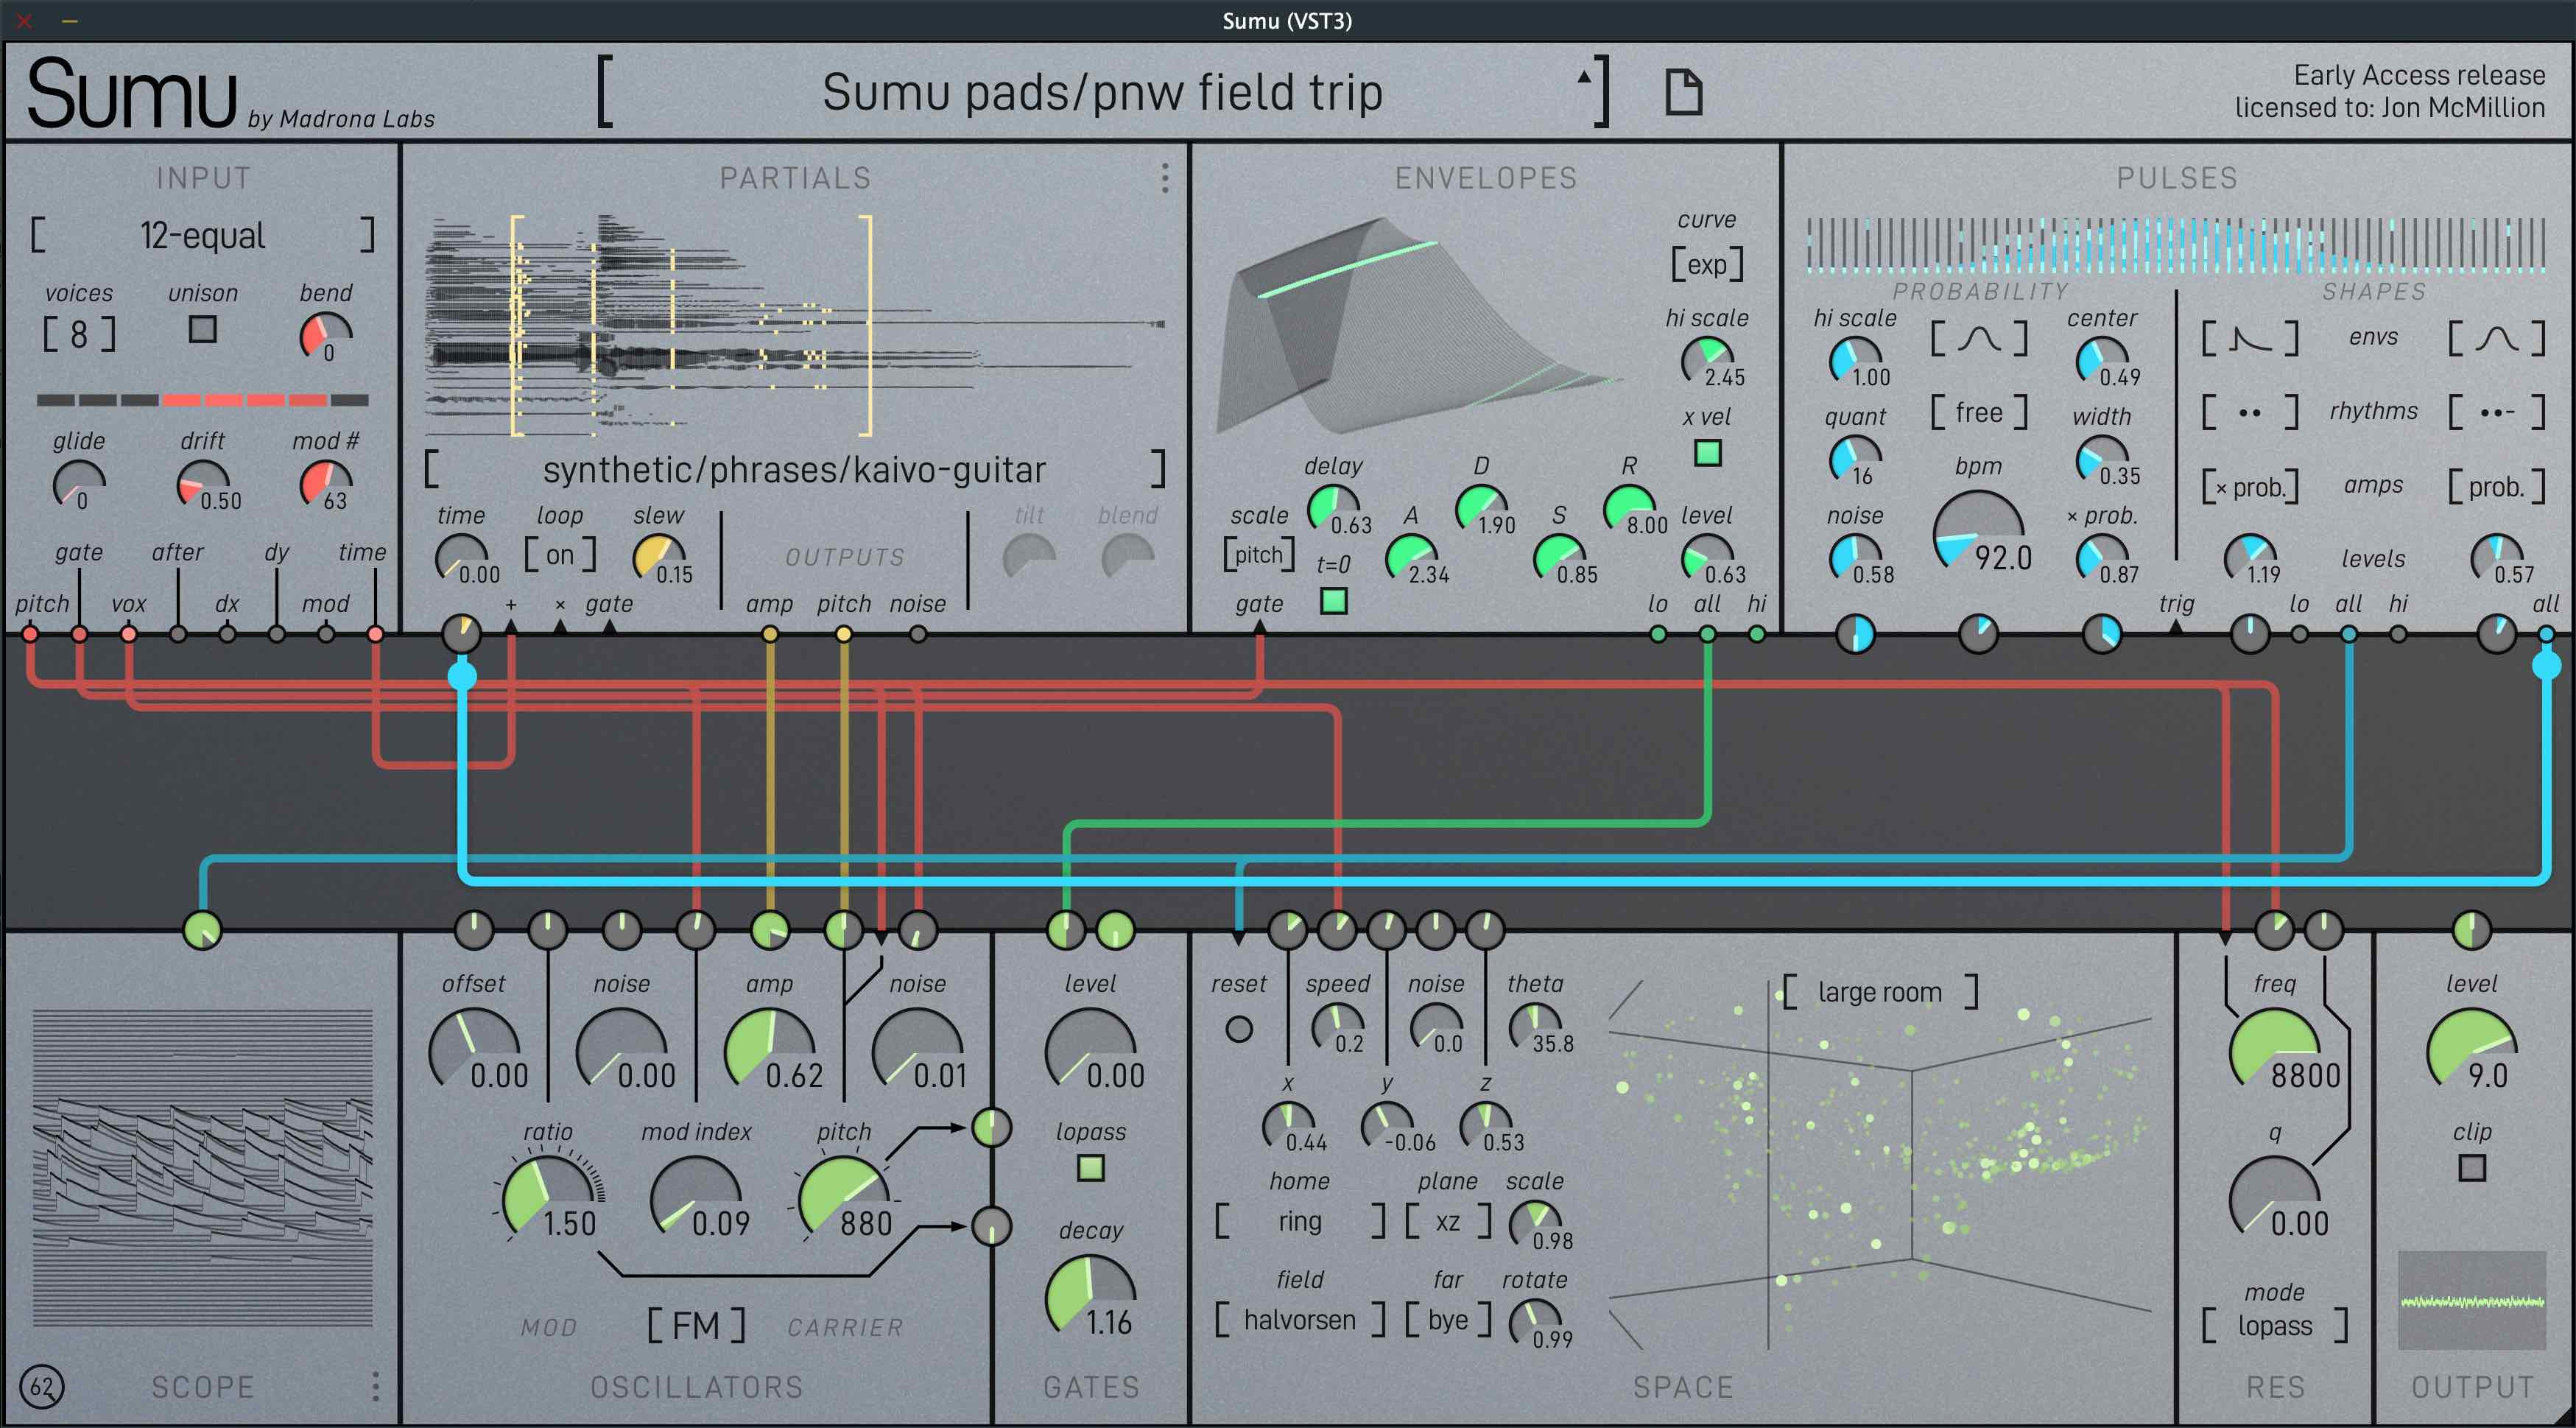Screen dimensions: 2576x1428
Task: Click the lower oscillator-to-gates routing dial
Action: pyautogui.click(x=991, y=1226)
